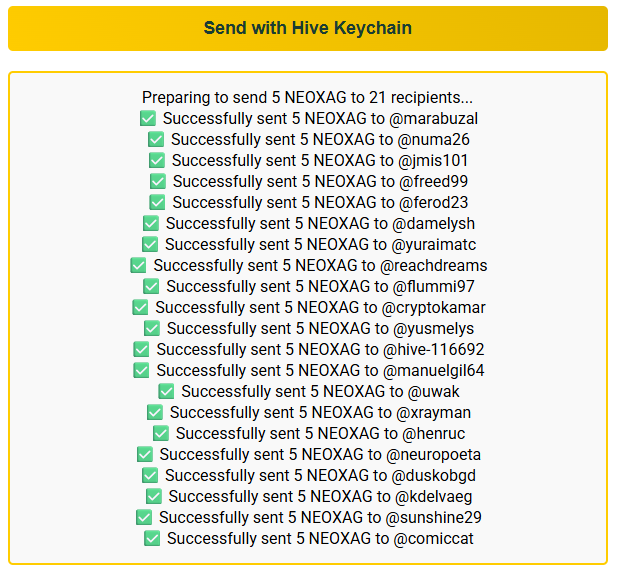Screen dimensions: 619x570
Task: Select the text 'Successfully sent 5 NEOXAG to @yuraimatc'
Action: (320, 244)
